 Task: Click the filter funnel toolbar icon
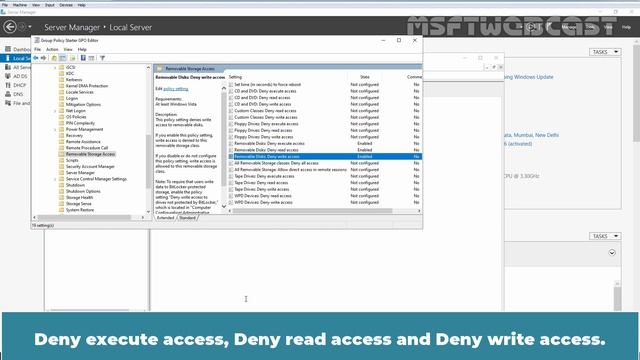tap(102, 58)
